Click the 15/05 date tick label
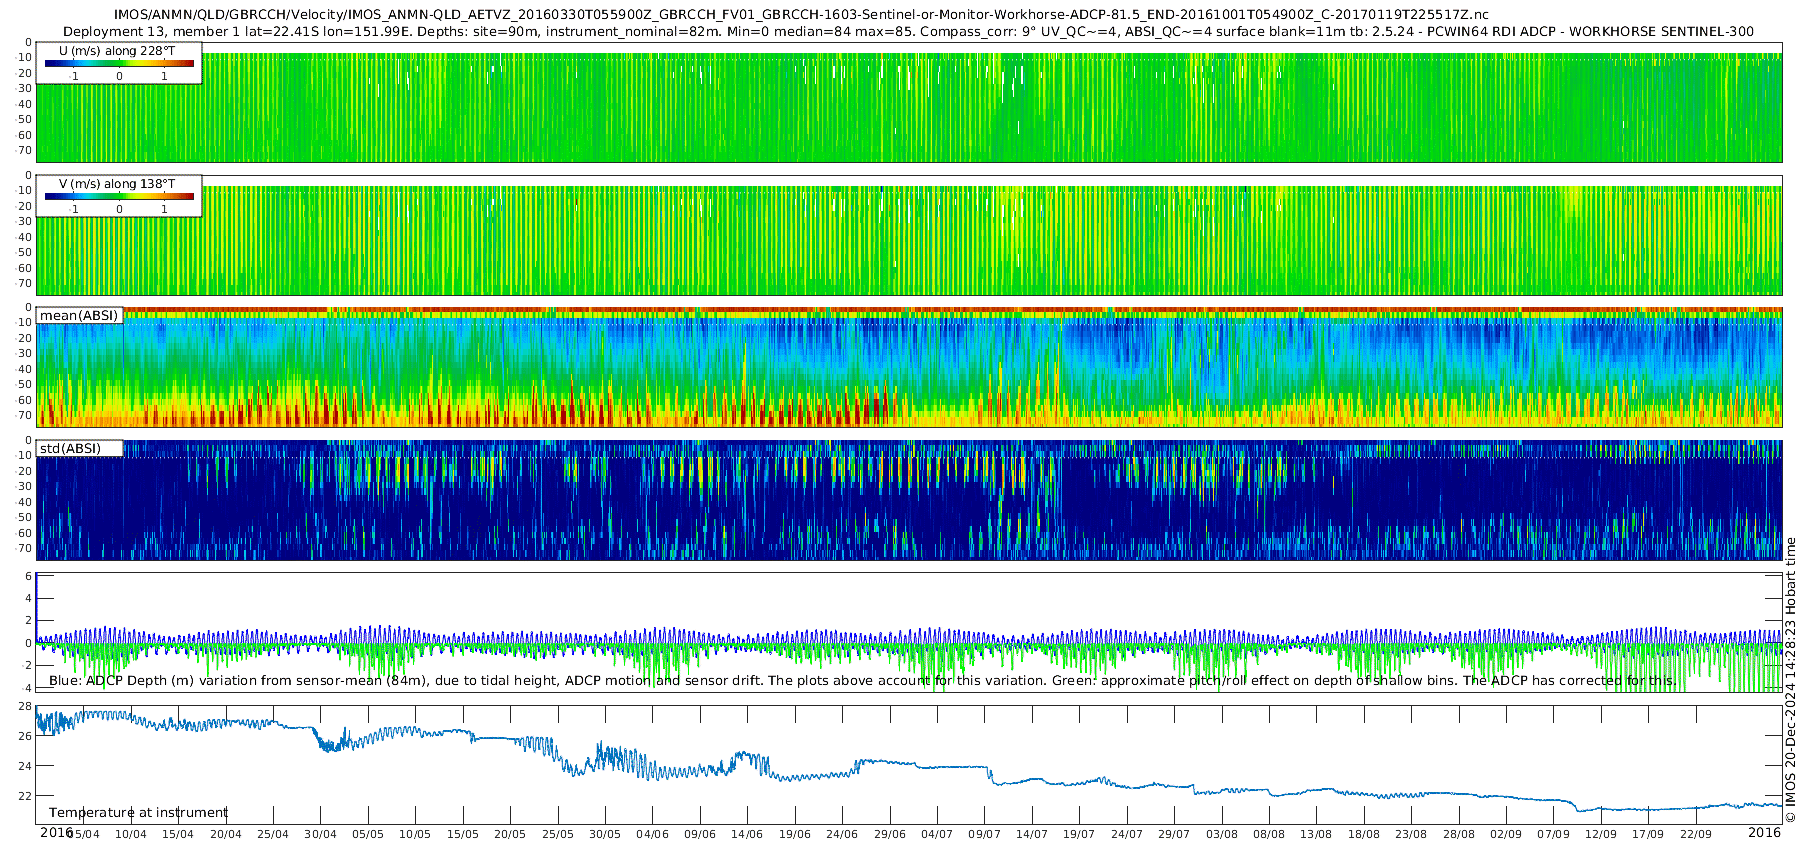 click(x=463, y=835)
